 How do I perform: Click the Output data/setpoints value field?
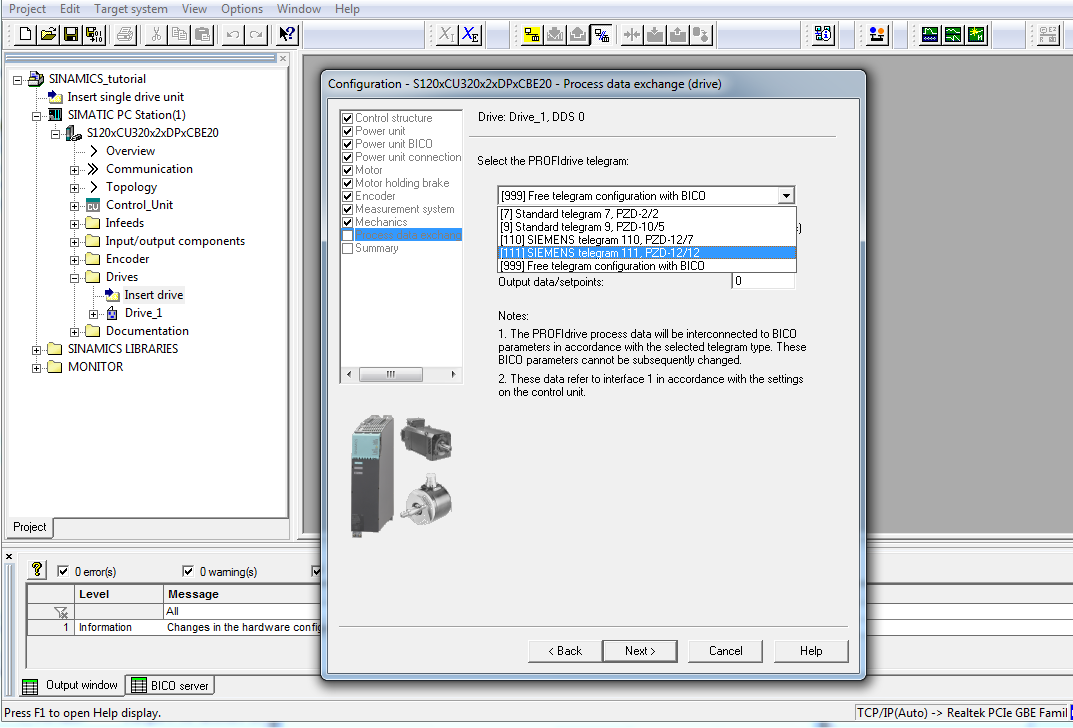point(764,281)
